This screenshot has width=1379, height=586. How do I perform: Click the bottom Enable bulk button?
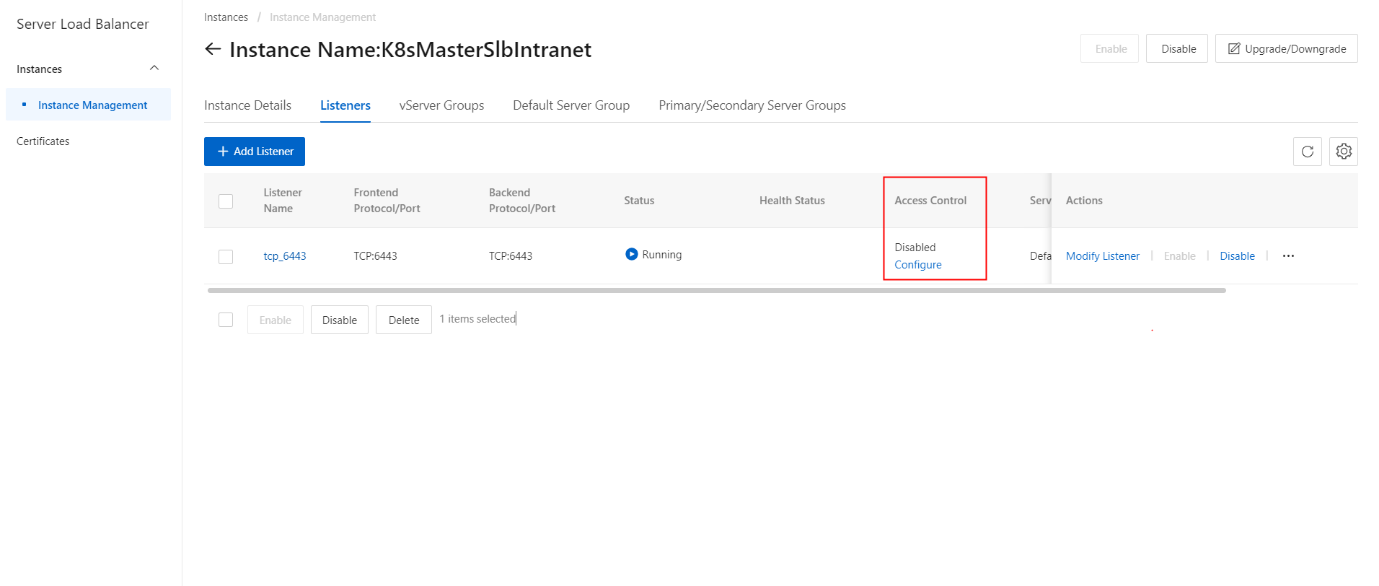pyautogui.click(x=275, y=320)
